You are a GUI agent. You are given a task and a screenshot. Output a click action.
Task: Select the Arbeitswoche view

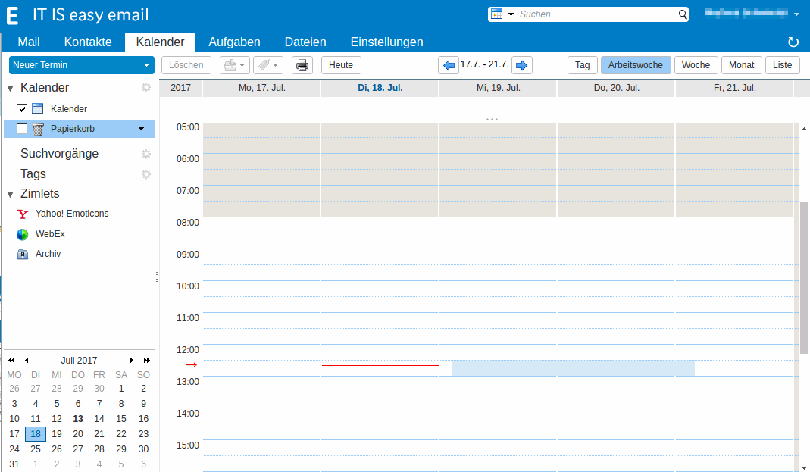coord(635,65)
